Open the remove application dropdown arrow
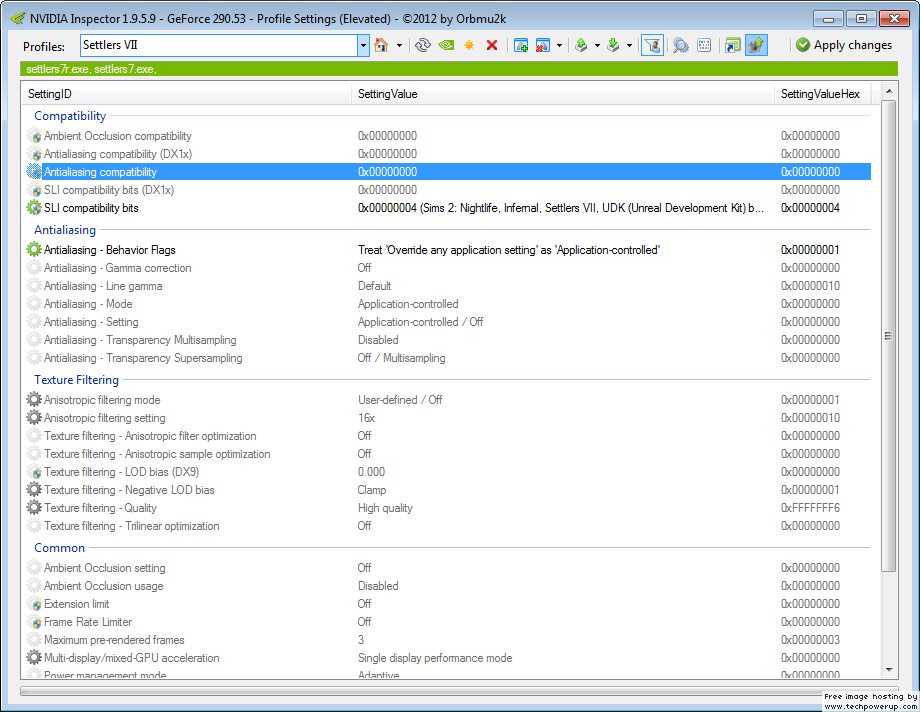The image size is (920, 712). (x=559, y=45)
